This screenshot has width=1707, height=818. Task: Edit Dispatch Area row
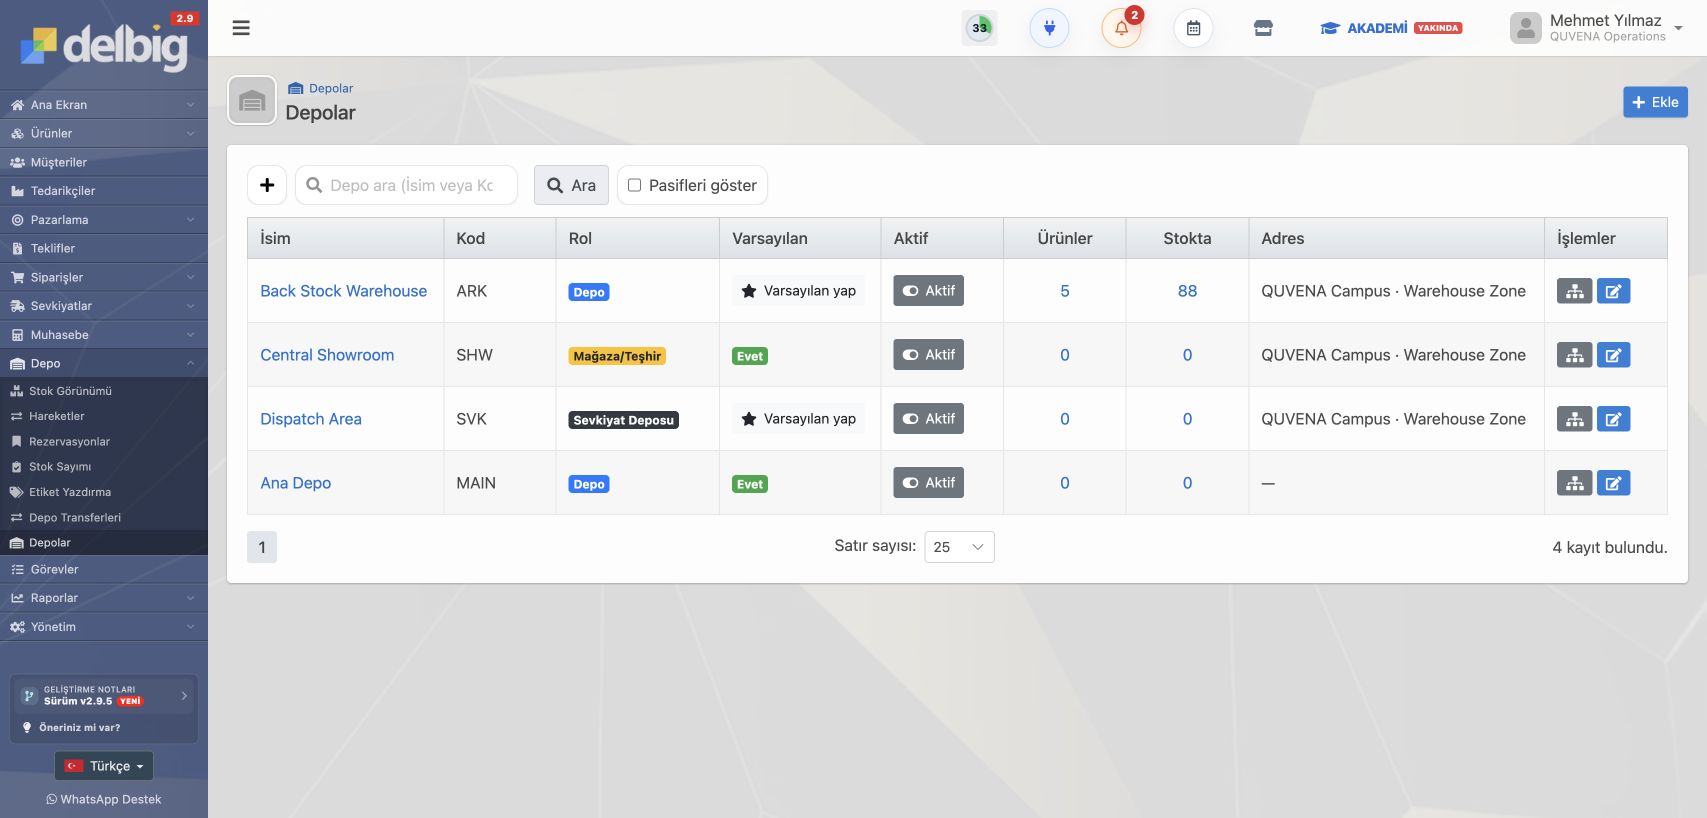click(1613, 419)
